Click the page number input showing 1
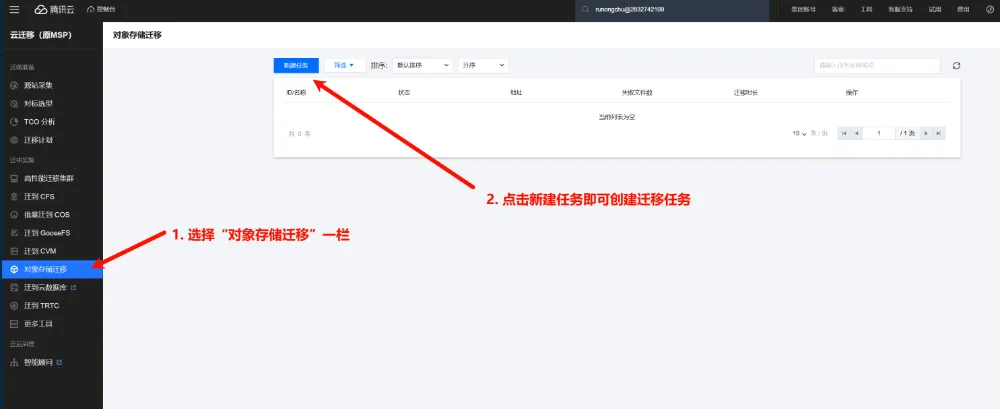This screenshot has height=409, width=1000. coord(879,133)
